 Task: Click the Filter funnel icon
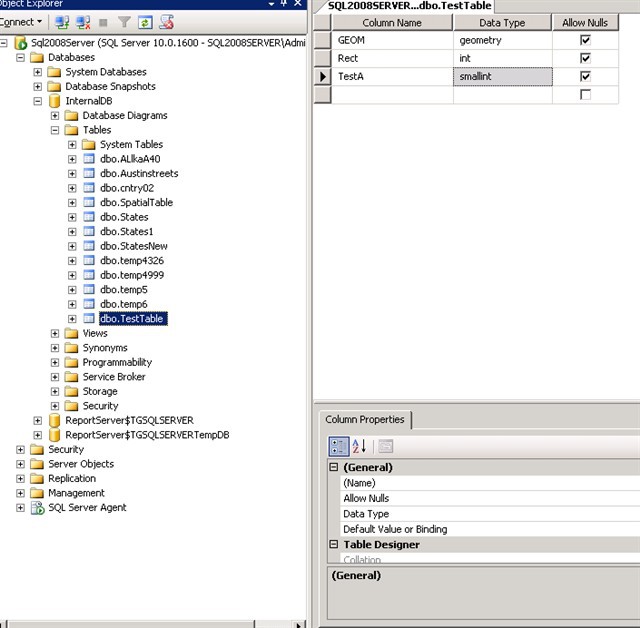124,21
